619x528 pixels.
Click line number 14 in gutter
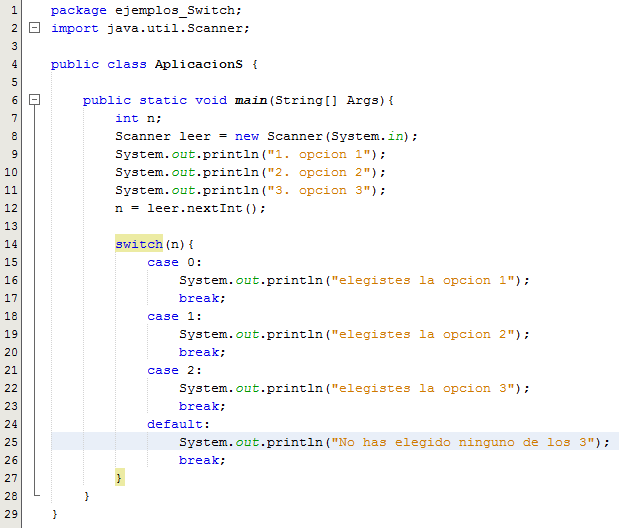click(x=11, y=244)
